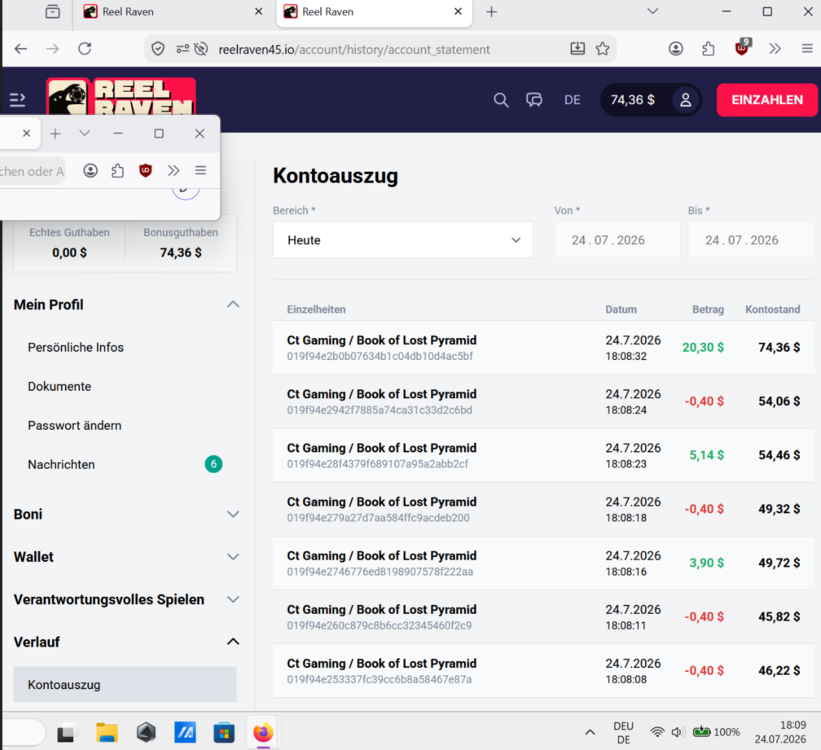The image size is (821, 750).
Task: Expand the Wallet section
Action: (126, 557)
